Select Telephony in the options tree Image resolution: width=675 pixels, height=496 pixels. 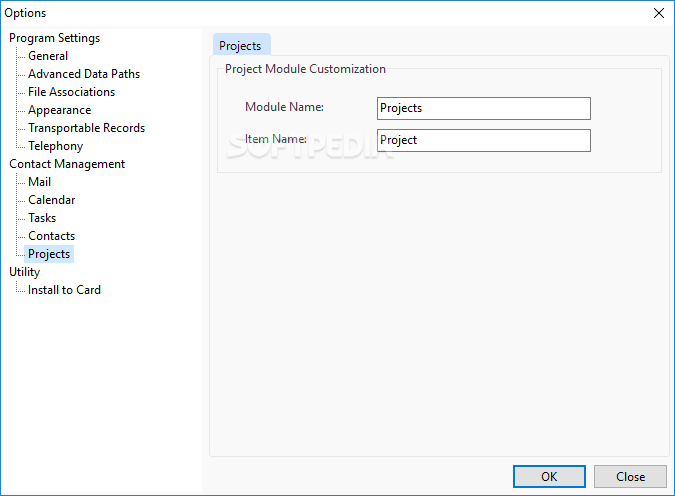click(x=56, y=146)
